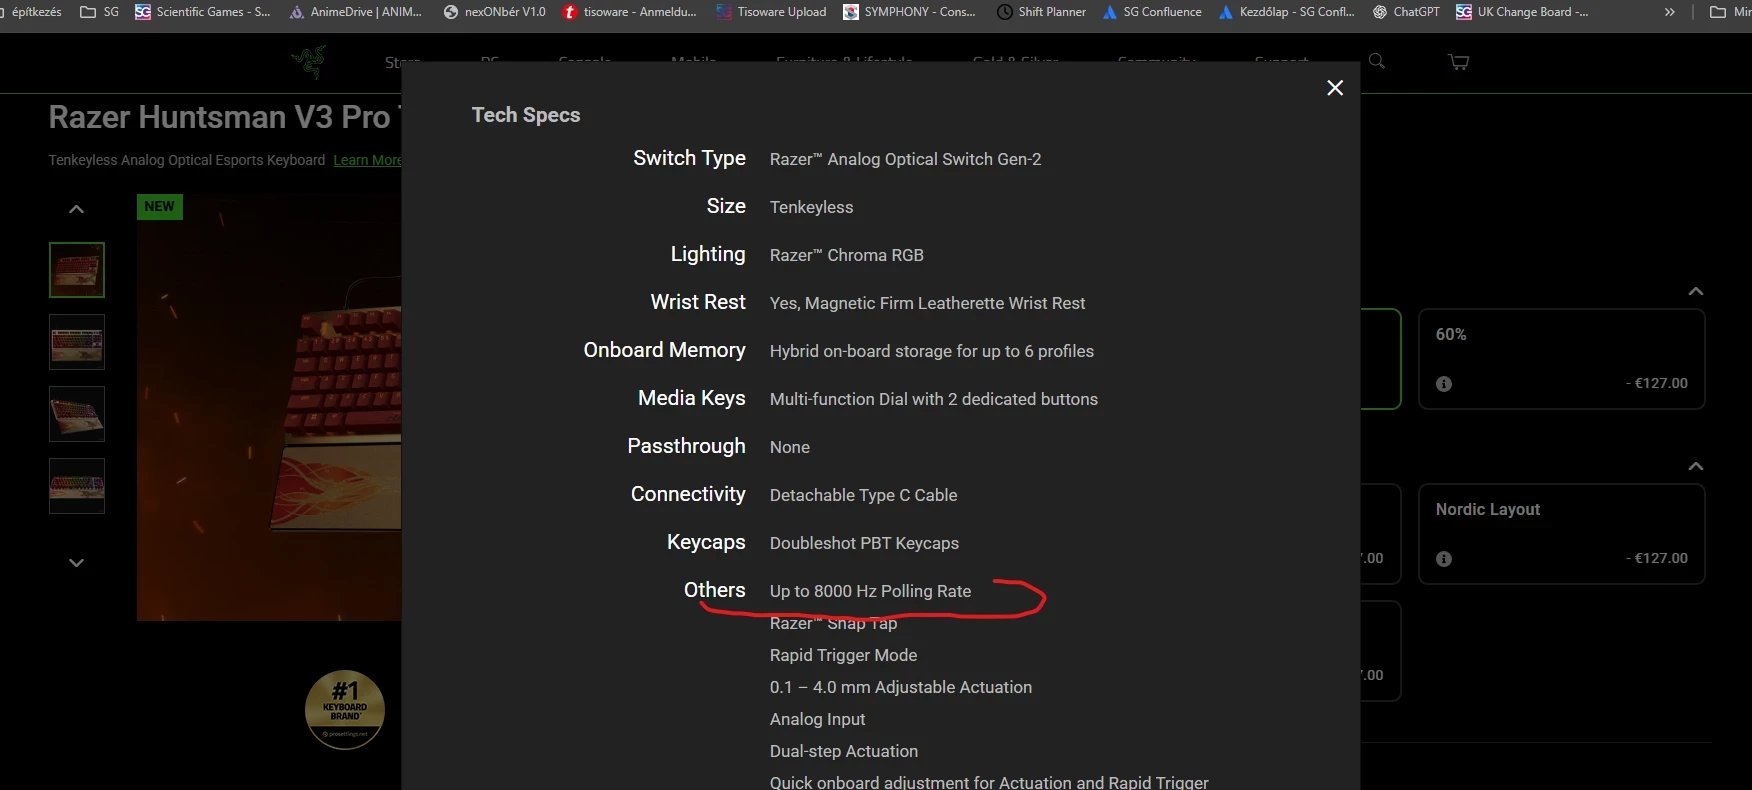Show previous thumbnails with up chevron
Viewport: 1752px width, 790px height.
click(x=76, y=209)
